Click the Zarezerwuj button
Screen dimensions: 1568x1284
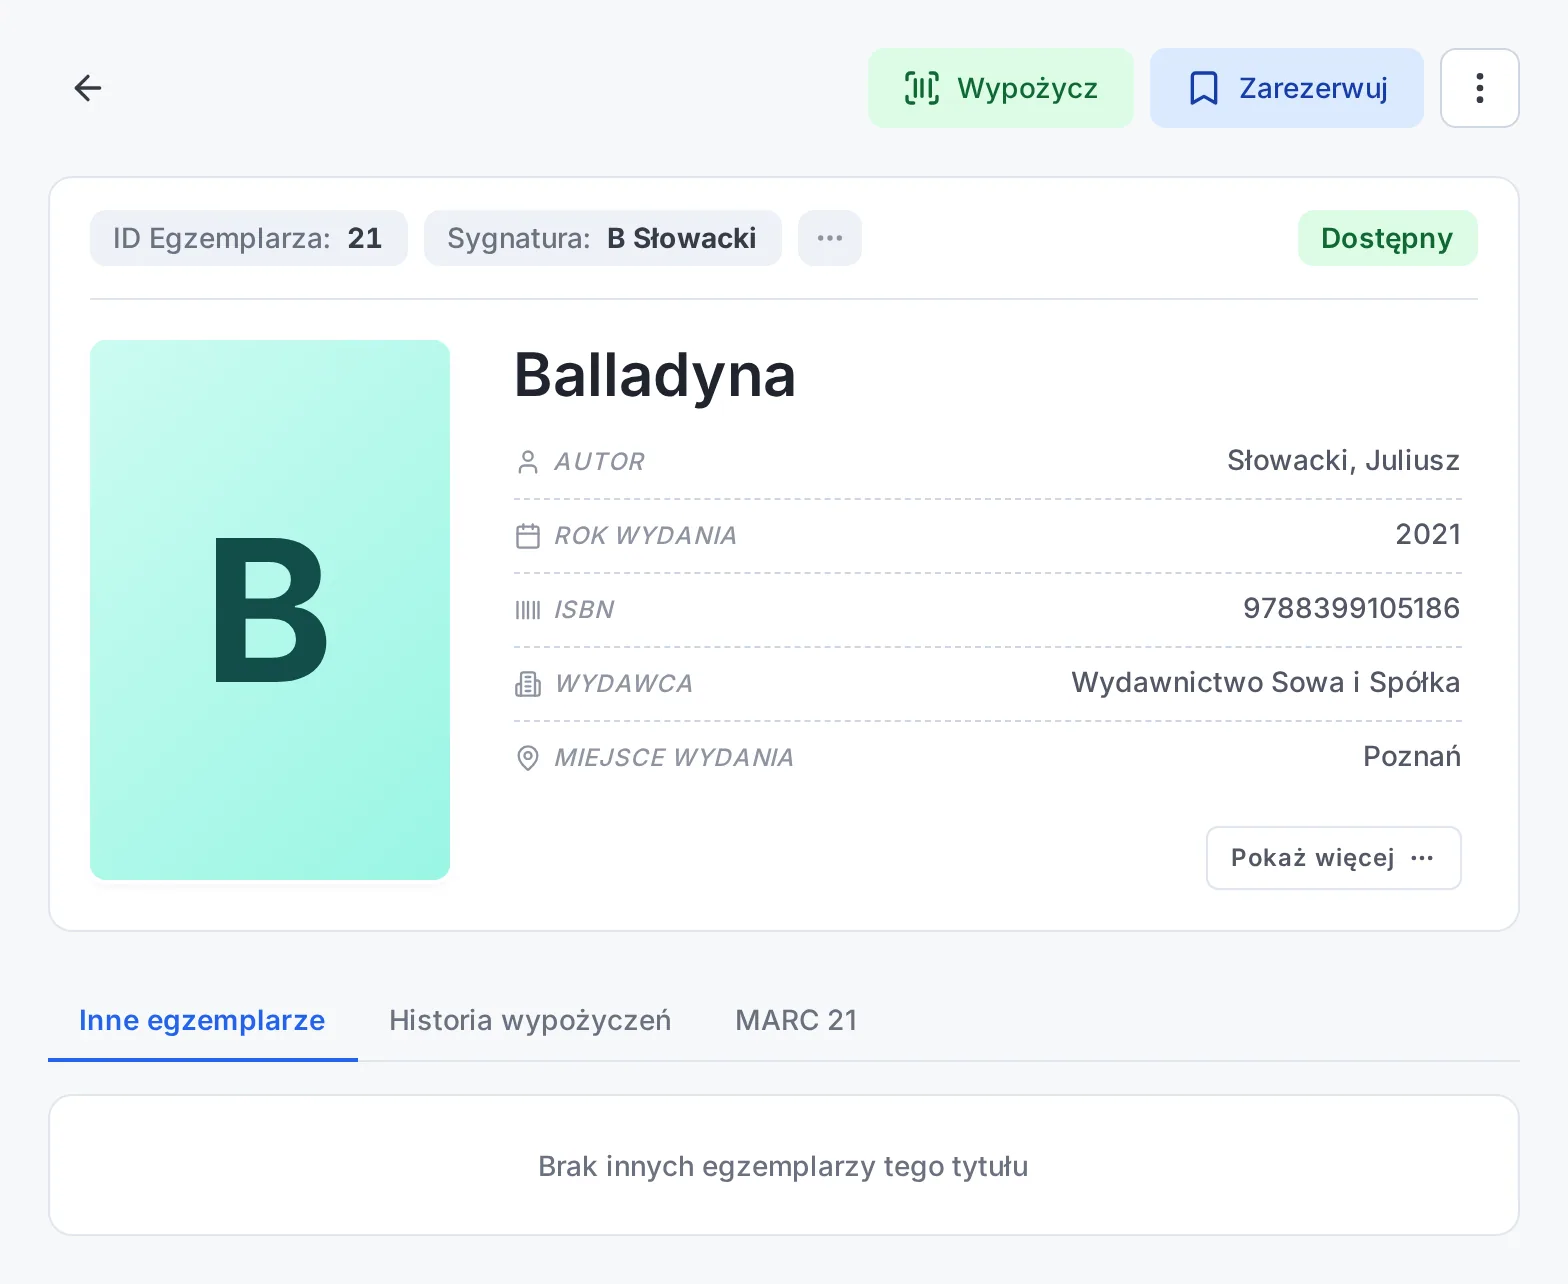tap(1286, 88)
